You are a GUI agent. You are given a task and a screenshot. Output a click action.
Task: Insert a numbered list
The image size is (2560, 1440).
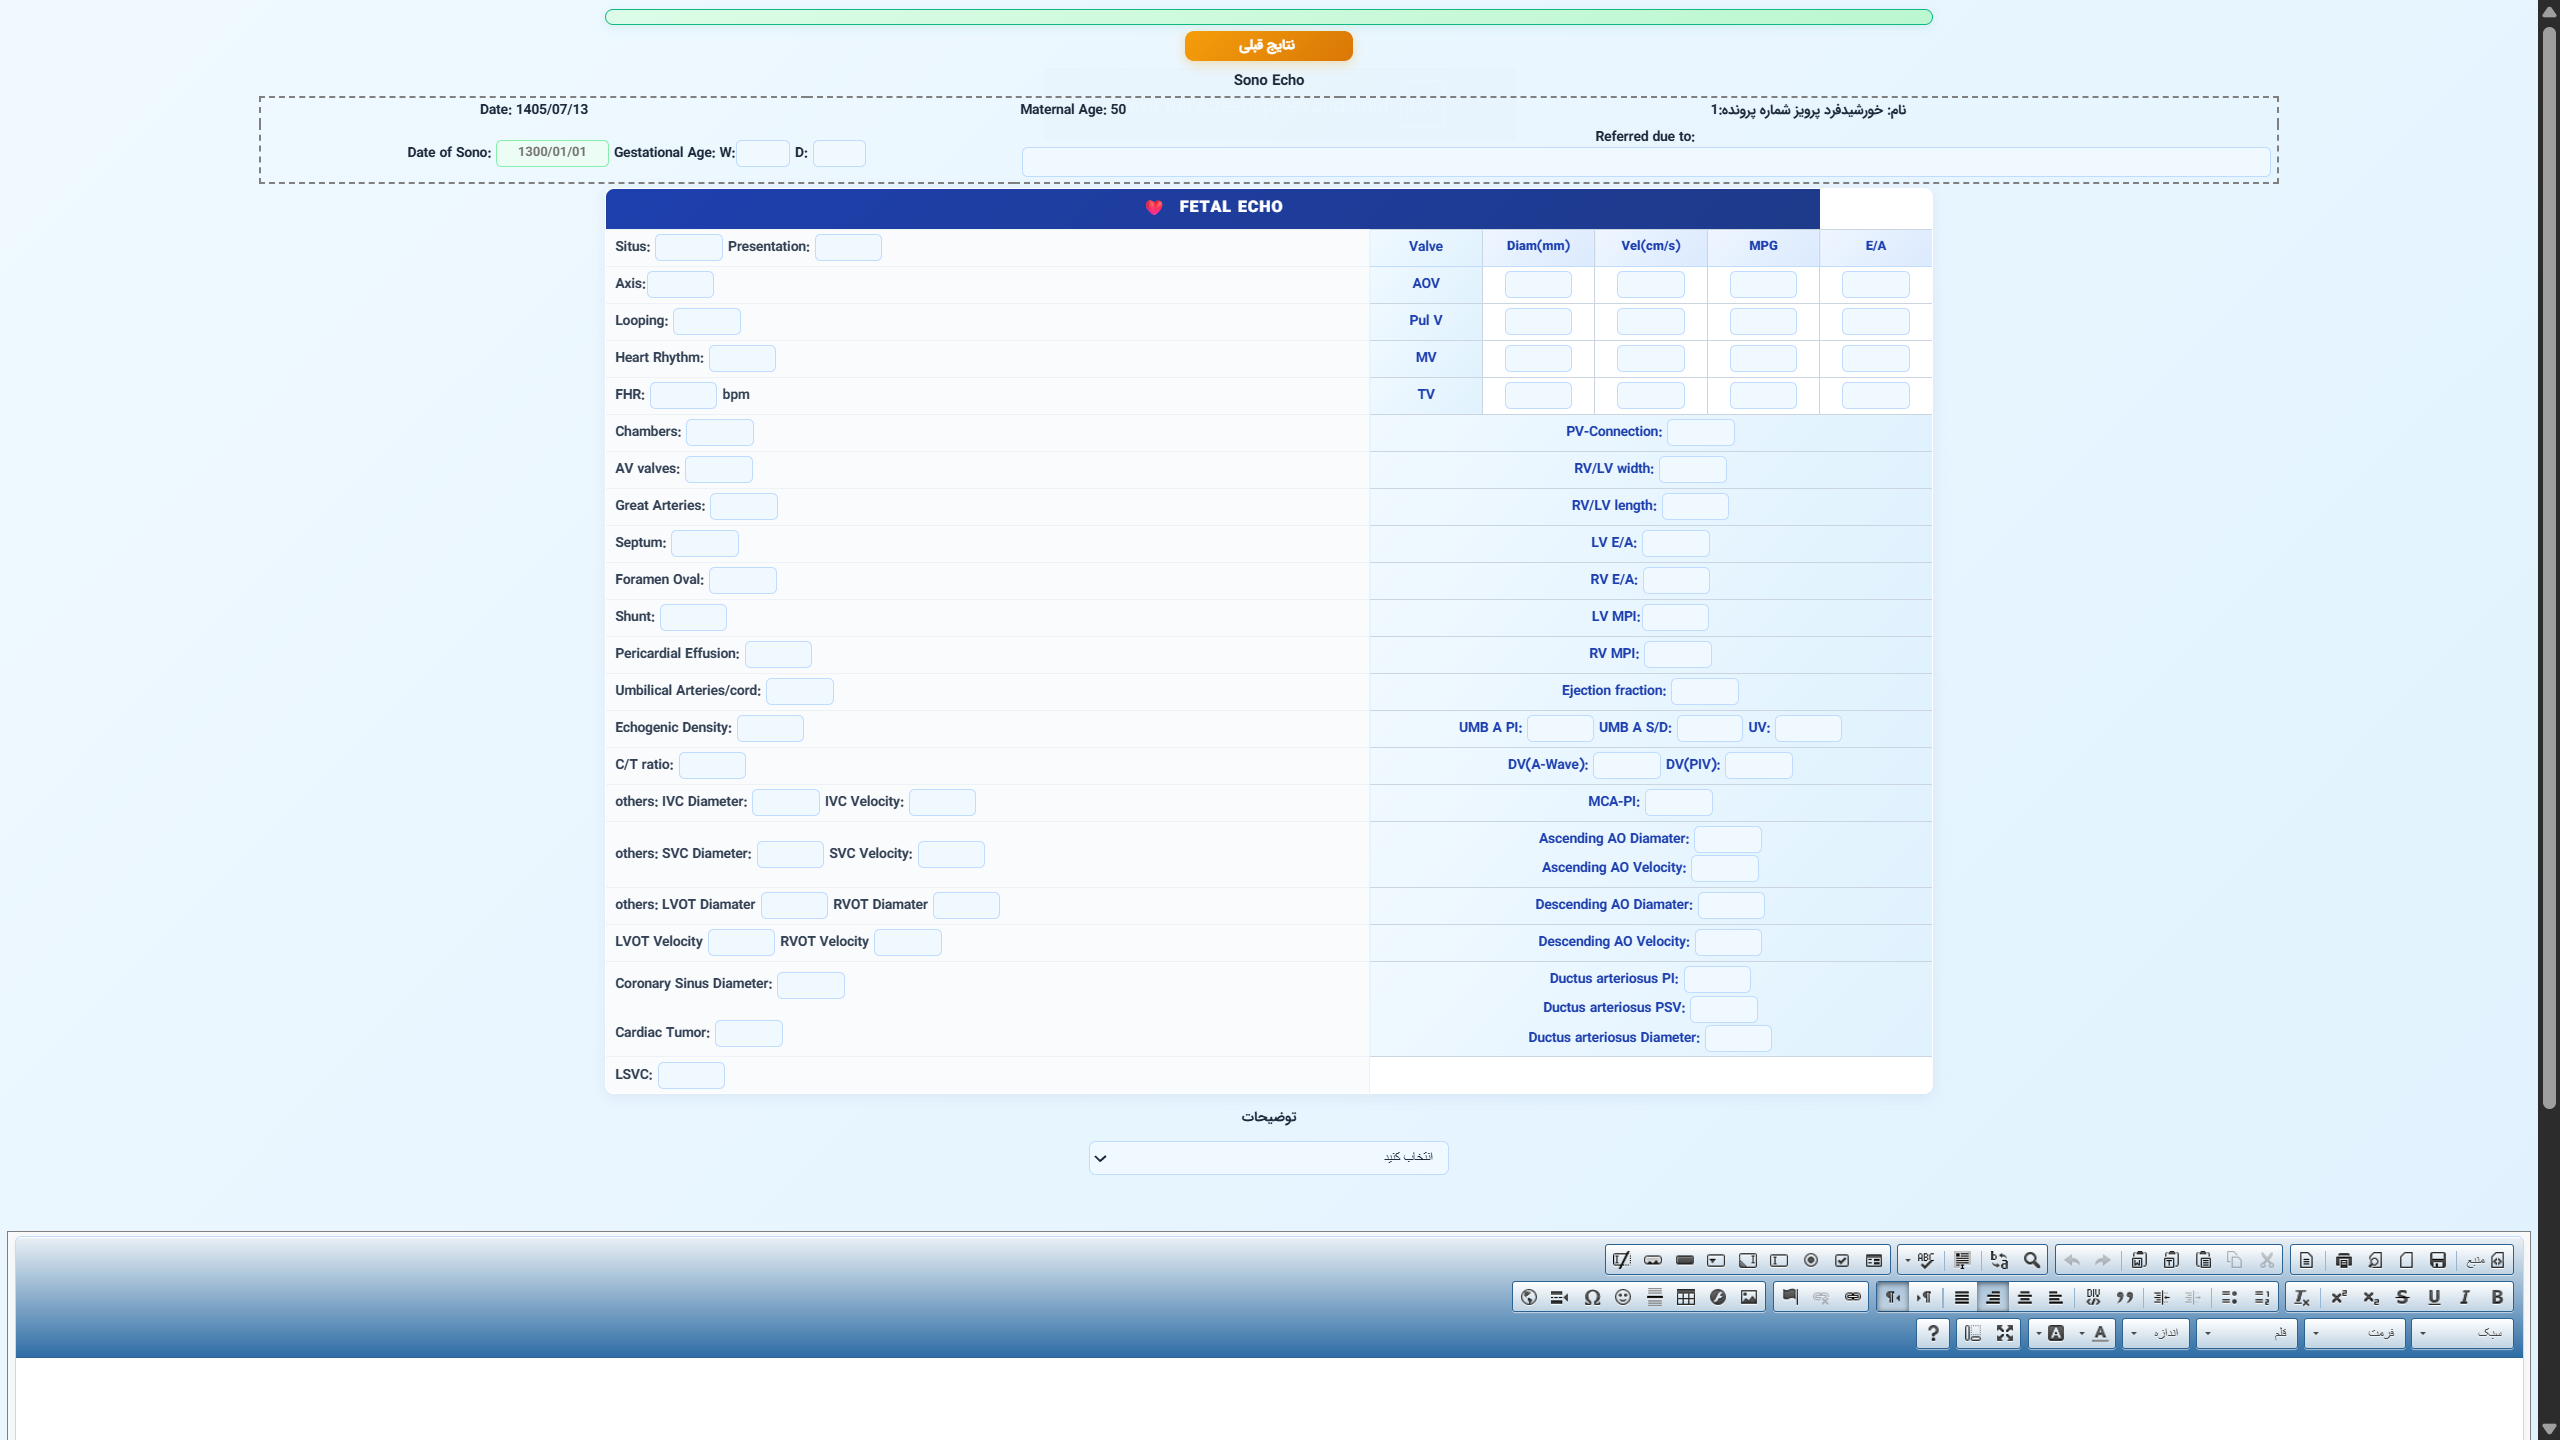point(2261,1297)
